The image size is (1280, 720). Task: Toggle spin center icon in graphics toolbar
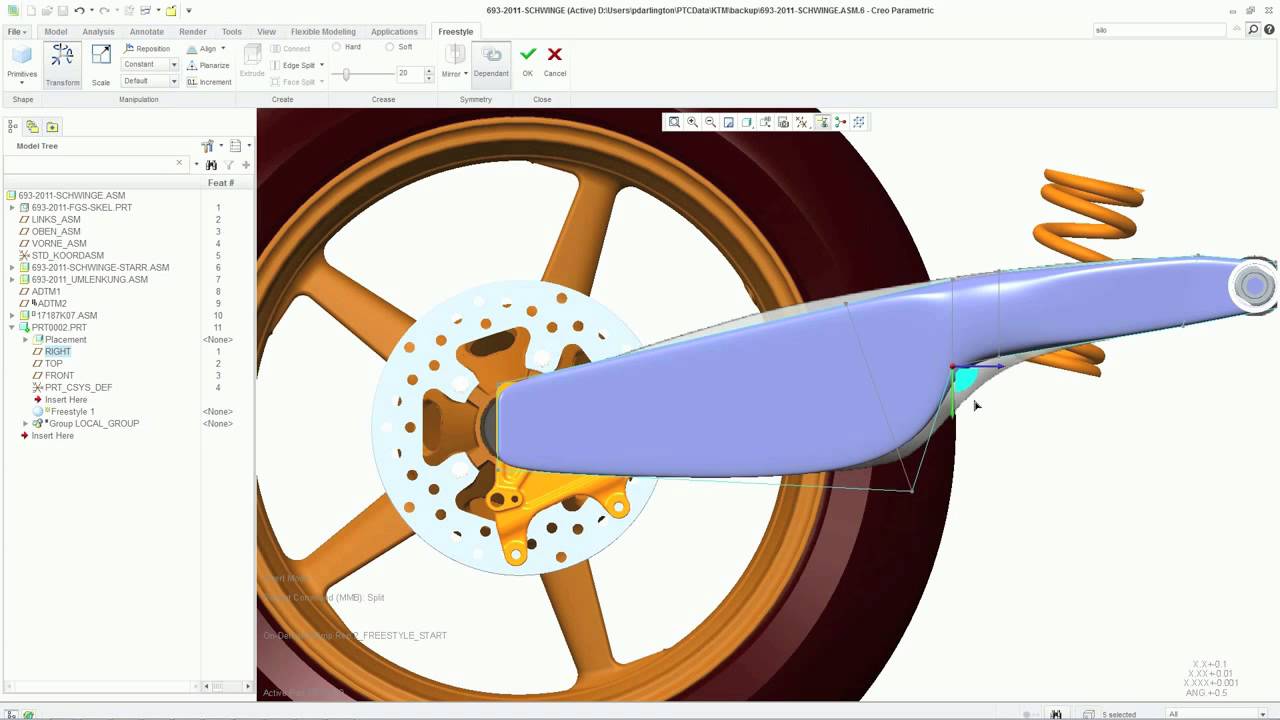(841, 122)
